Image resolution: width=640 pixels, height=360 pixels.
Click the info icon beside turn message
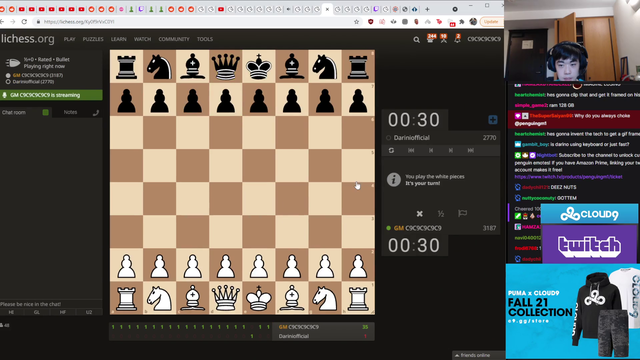[x=394, y=180]
